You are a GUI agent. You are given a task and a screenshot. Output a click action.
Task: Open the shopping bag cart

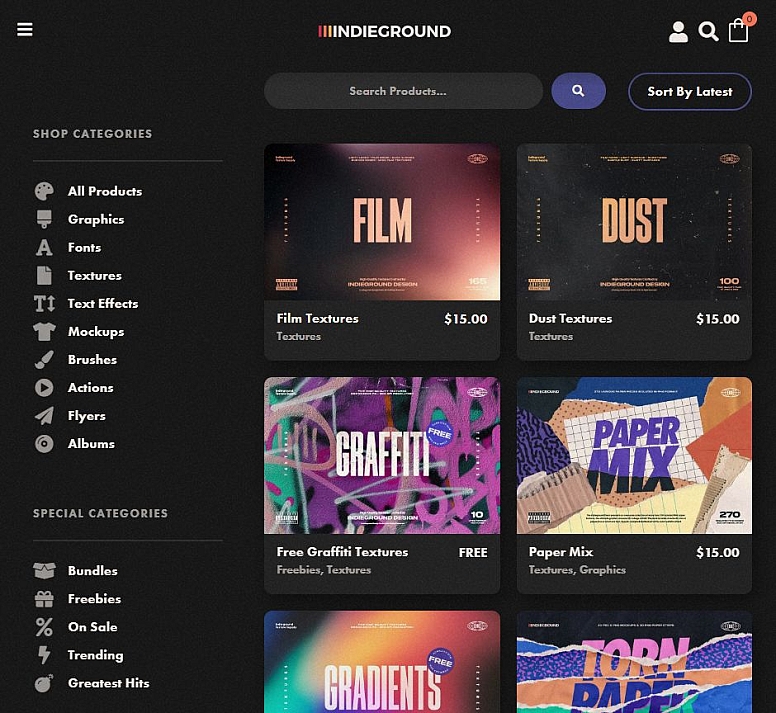coord(739,31)
